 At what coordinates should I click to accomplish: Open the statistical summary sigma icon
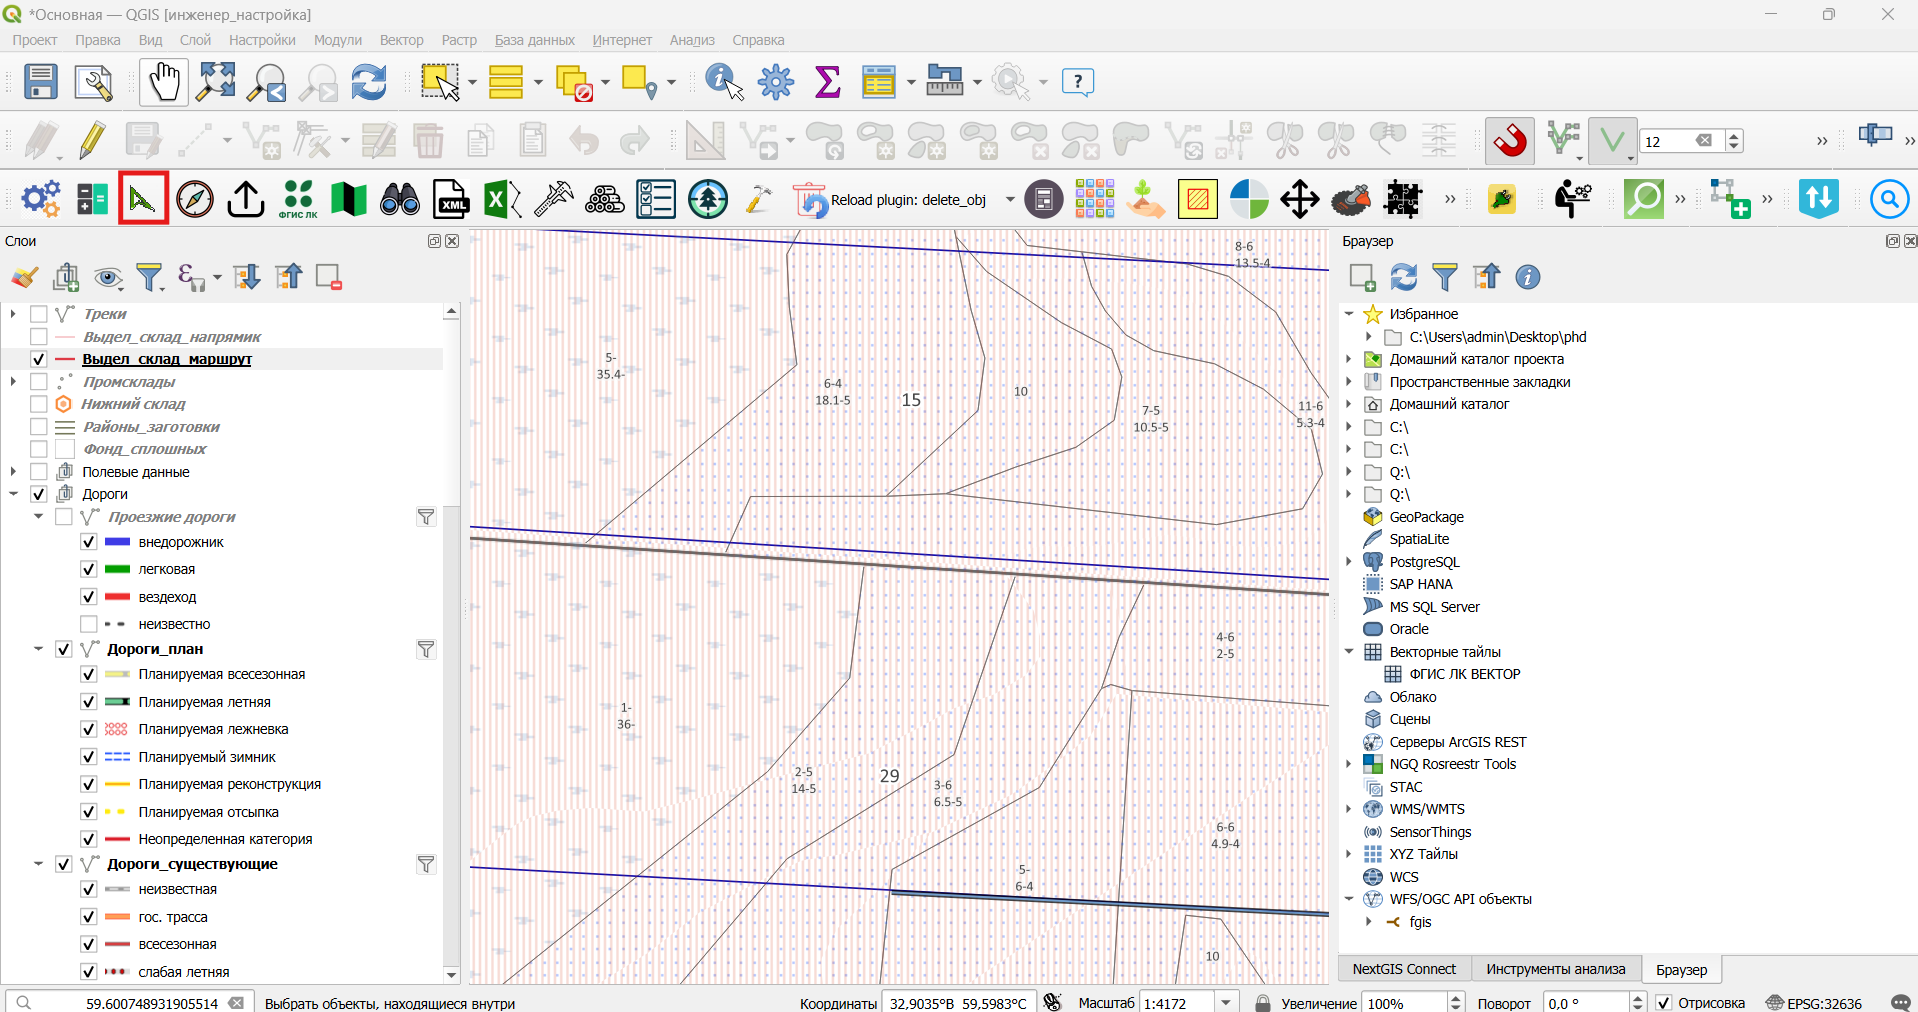click(x=828, y=82)
